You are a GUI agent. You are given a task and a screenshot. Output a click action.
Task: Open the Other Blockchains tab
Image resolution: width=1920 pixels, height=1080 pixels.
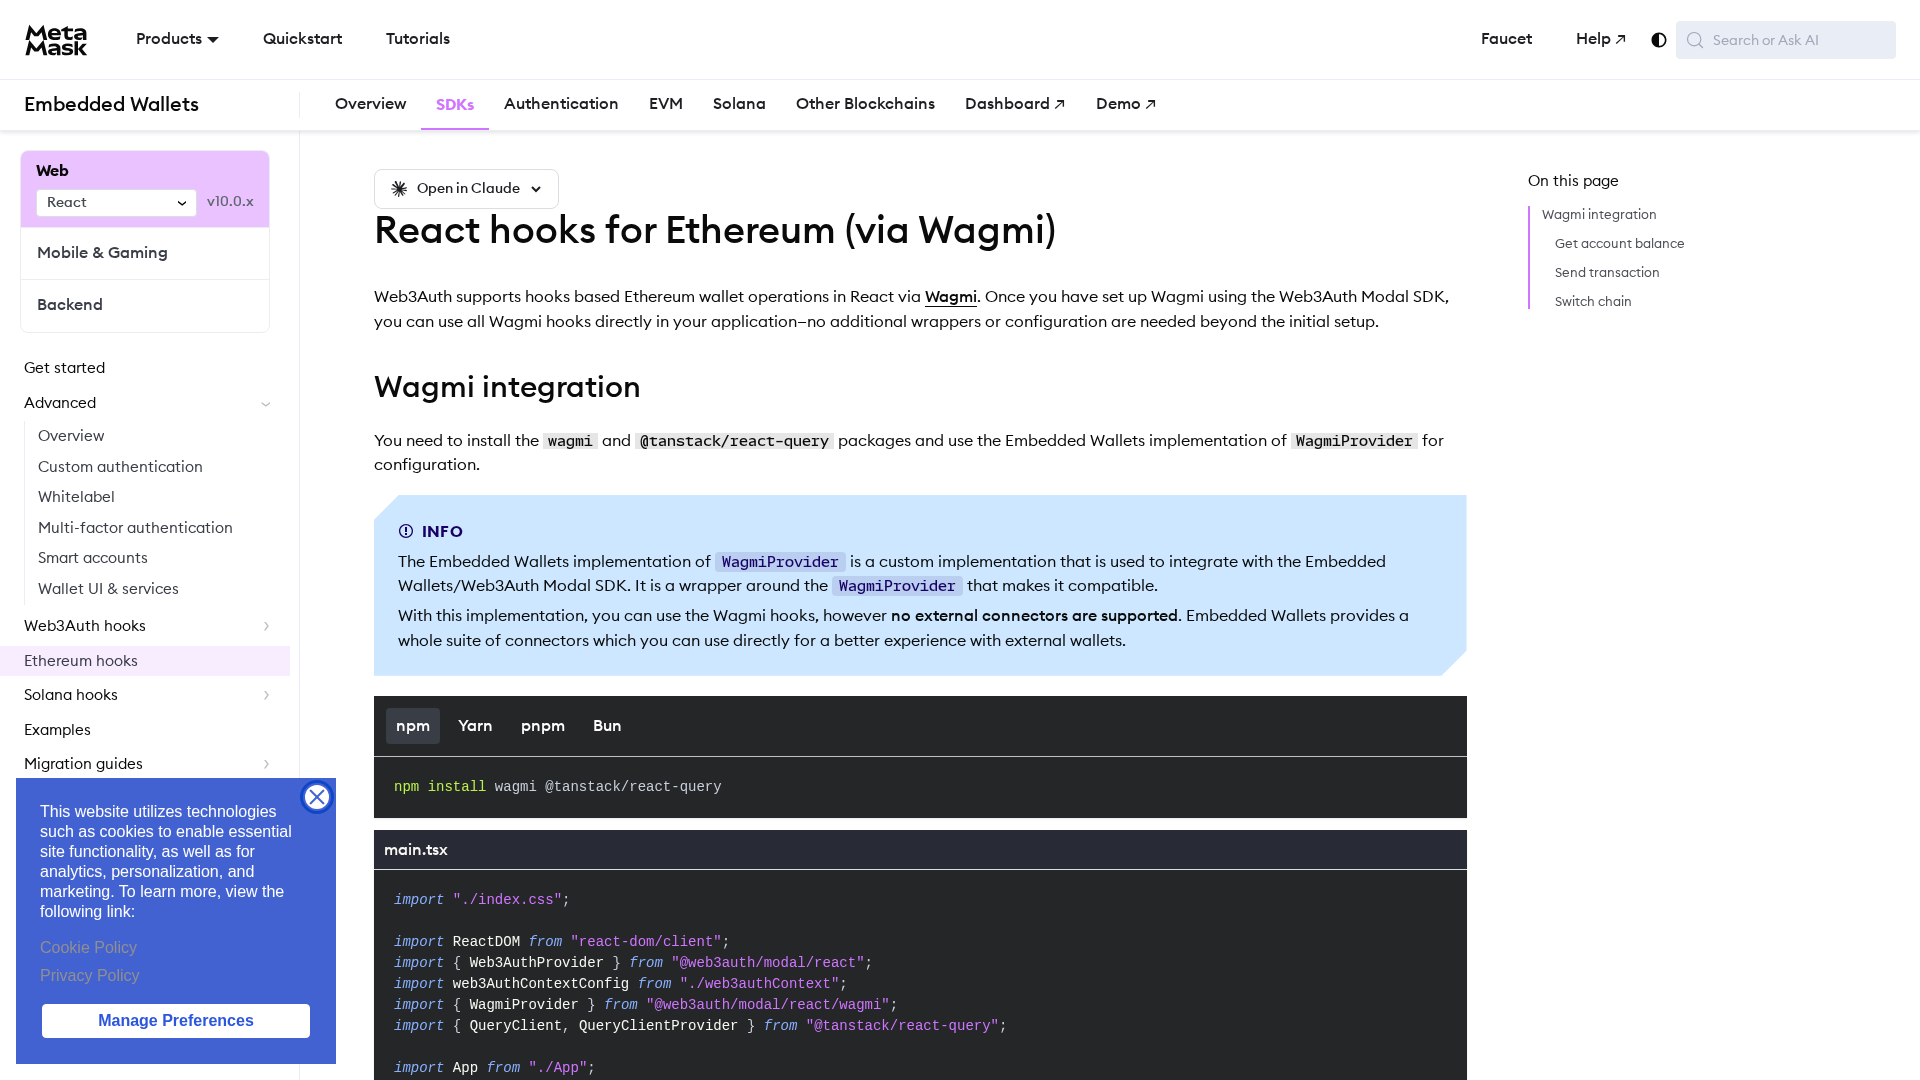point(865,104)
